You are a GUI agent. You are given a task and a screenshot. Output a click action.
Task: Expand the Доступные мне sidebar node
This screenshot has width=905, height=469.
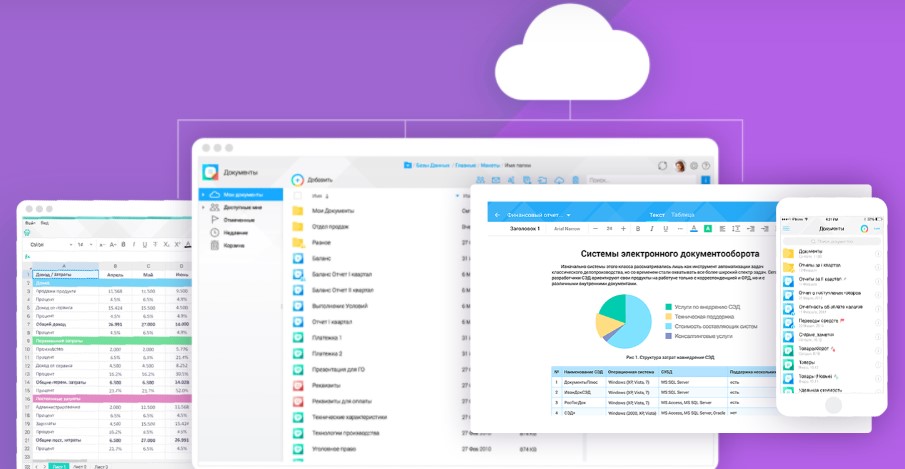(203, 207)
